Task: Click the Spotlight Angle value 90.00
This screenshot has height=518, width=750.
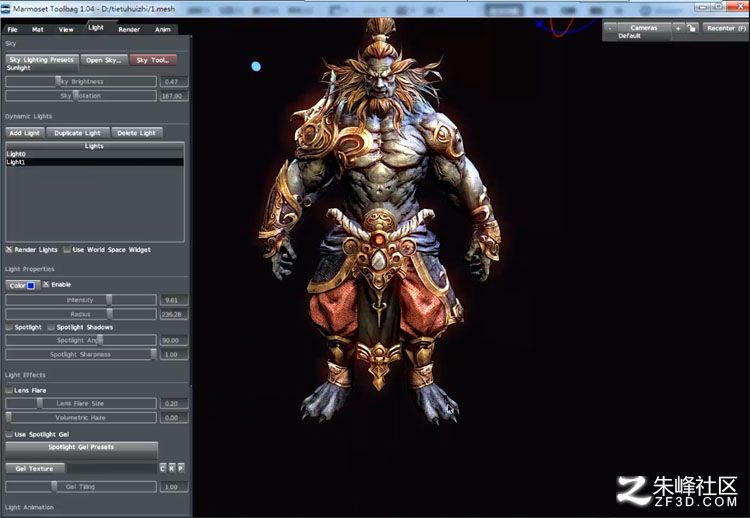Action: (x=174, y=341)
